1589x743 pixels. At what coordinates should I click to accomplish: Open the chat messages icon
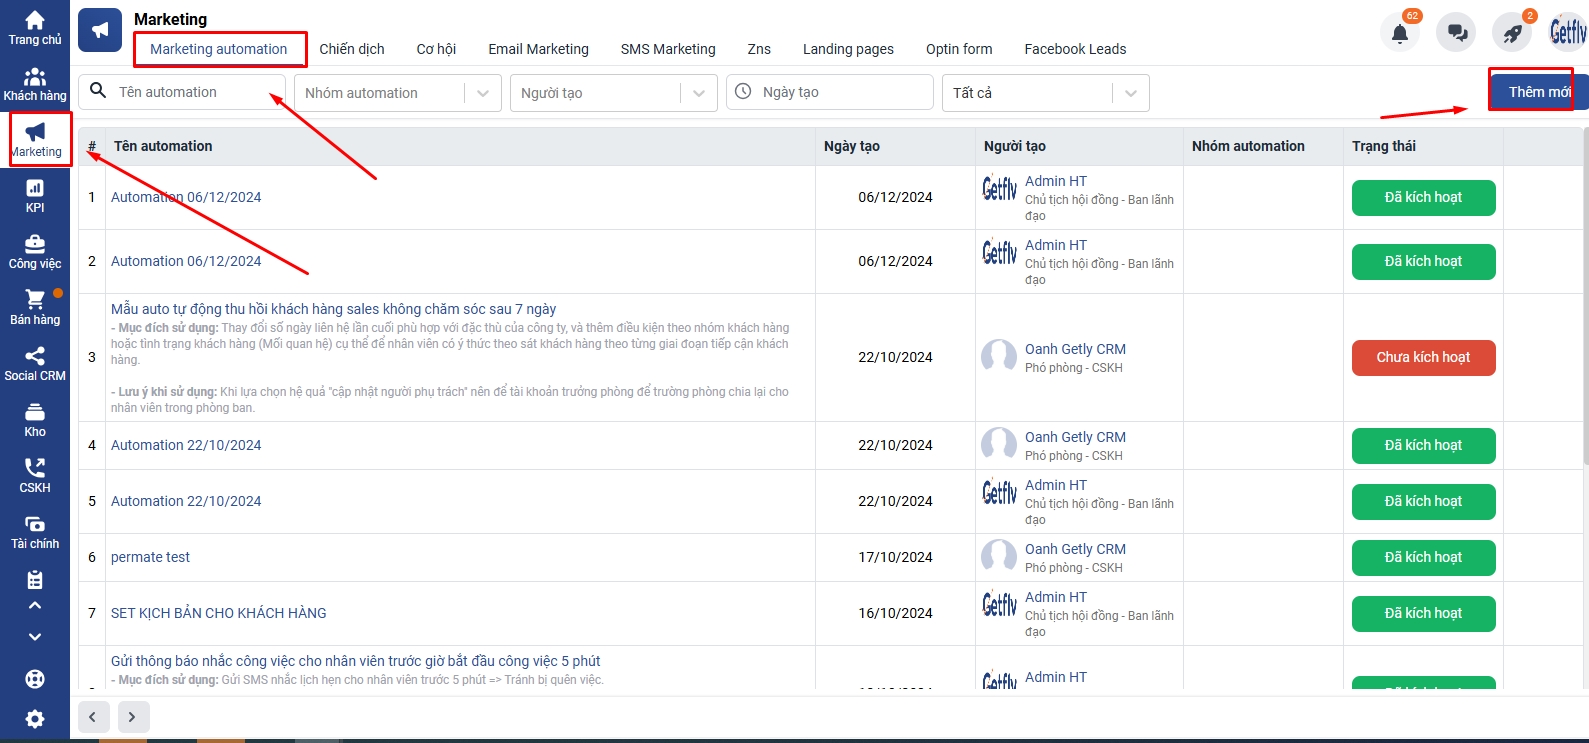pyautogui.click(x=1456, y=33)
